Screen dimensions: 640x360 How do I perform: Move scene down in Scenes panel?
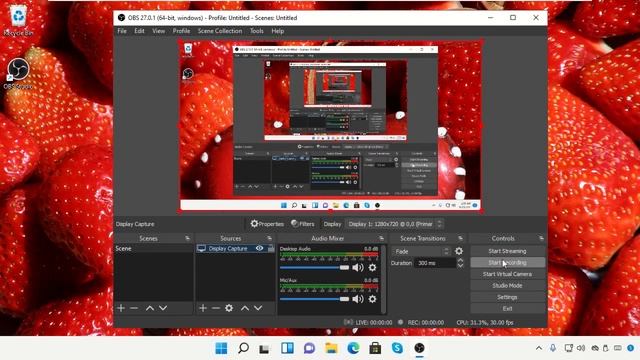click(163, 308)
